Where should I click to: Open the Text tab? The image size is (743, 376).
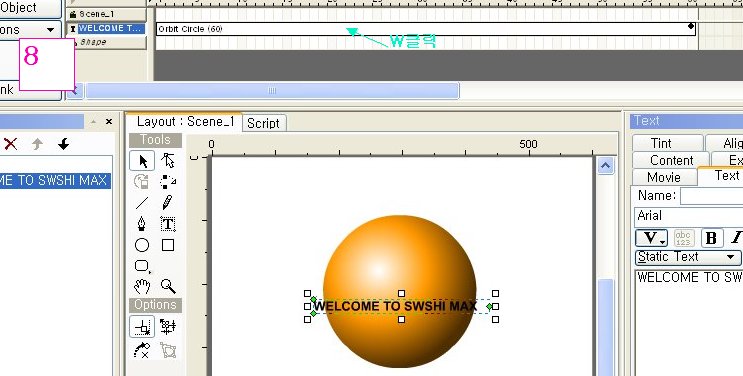pyautogui.click(x=721, y=175)
